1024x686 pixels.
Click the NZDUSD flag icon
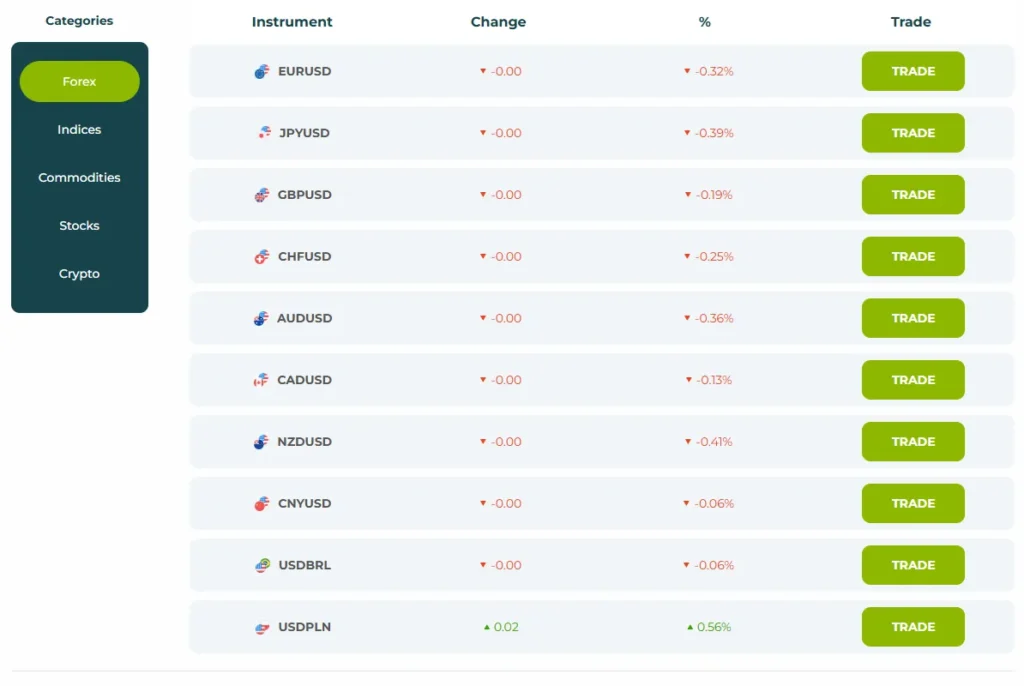[262, 441]
